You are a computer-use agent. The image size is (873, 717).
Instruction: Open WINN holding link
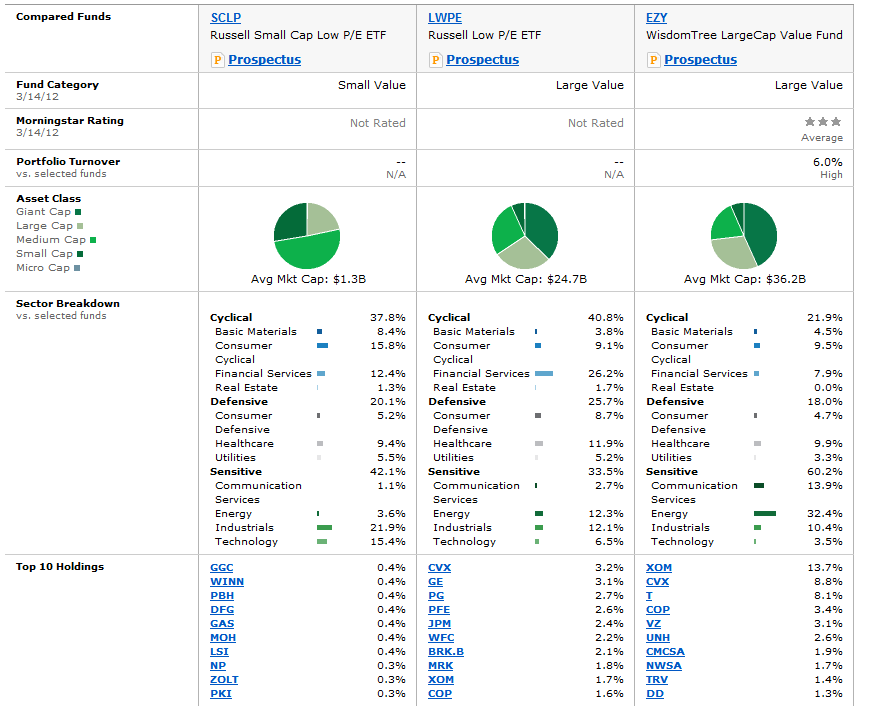(227, 582)
